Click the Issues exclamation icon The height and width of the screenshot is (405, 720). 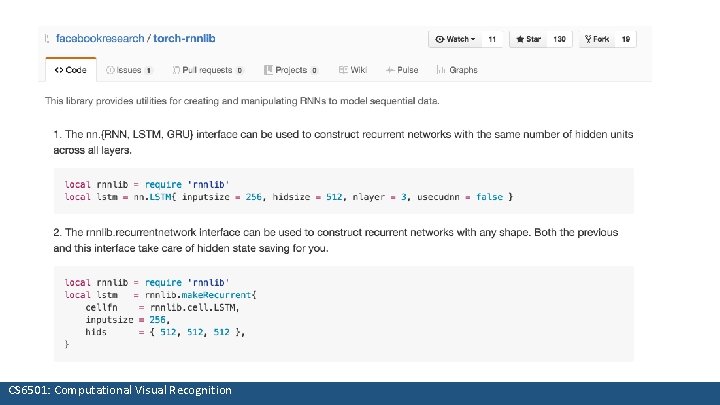[111, 70]
